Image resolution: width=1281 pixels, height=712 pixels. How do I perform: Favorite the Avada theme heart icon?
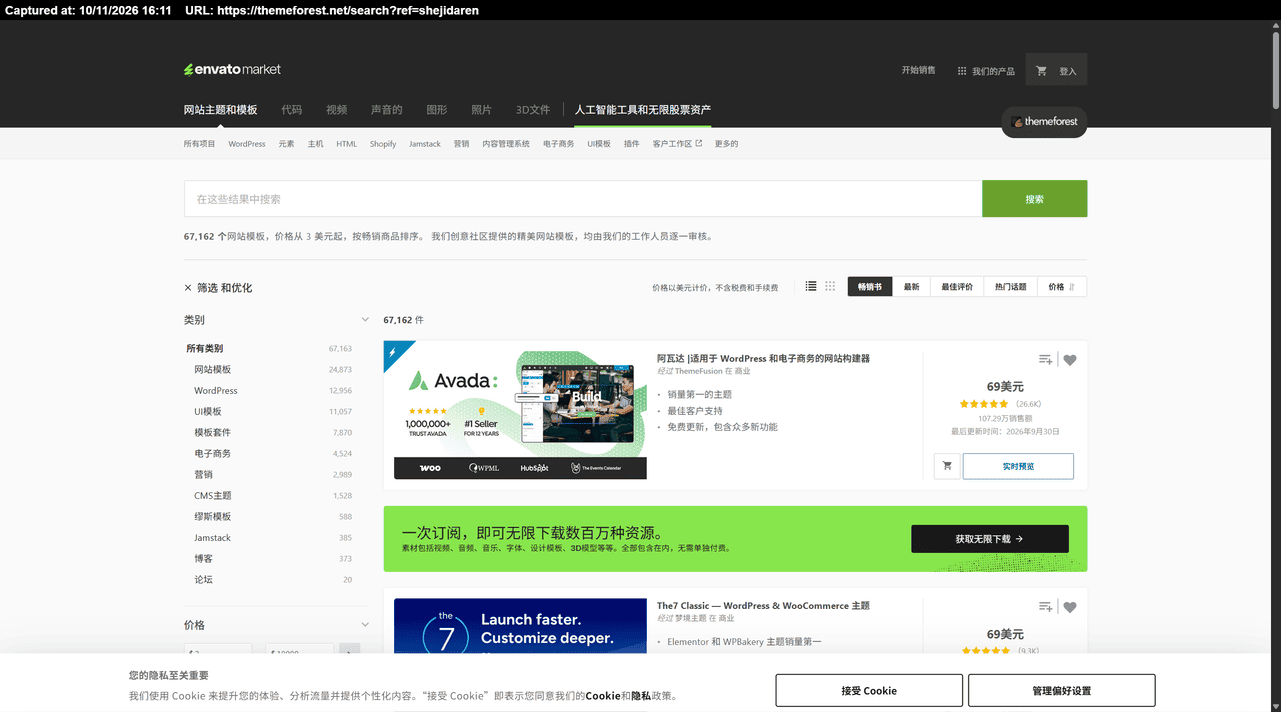click(1070, 360)
